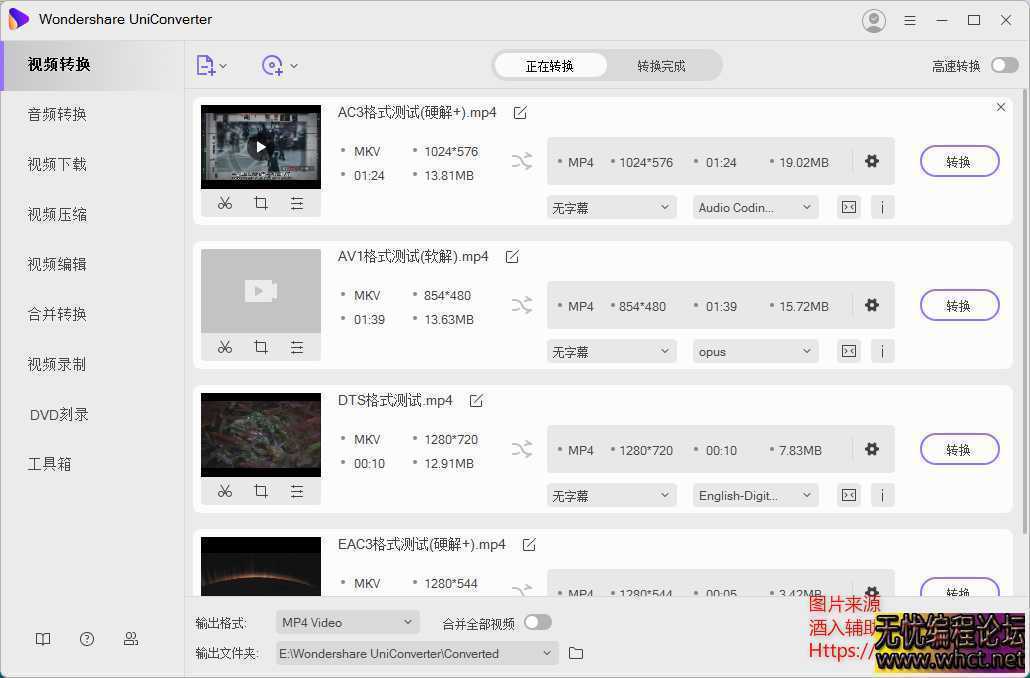The image size is (1030, 678).
Task: Expand the 输出格式 MP4 Video dropdown
Action: [346, 621]
